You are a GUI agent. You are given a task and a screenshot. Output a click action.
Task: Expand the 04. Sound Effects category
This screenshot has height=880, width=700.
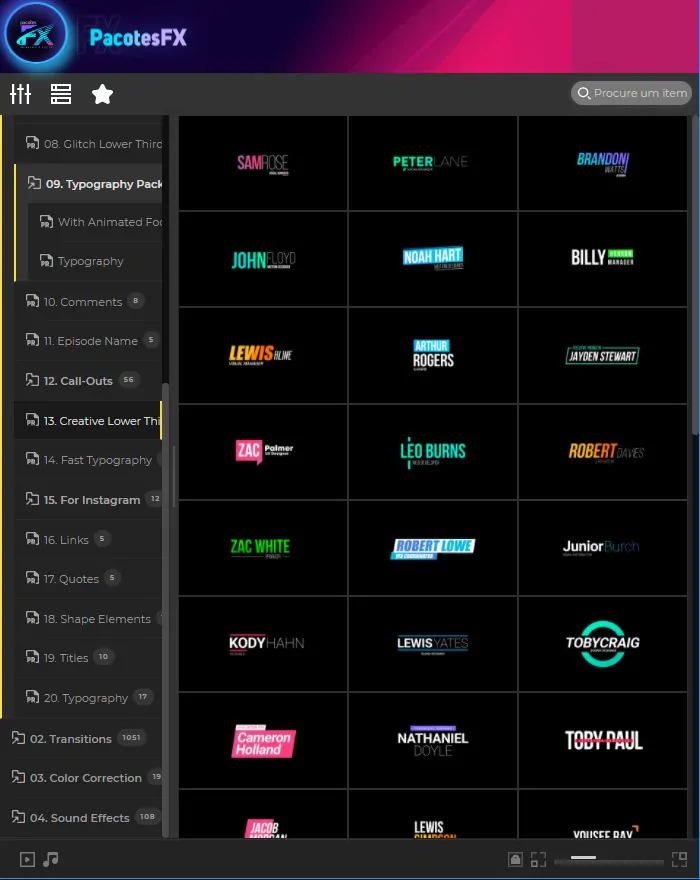[x=18, y=818]
